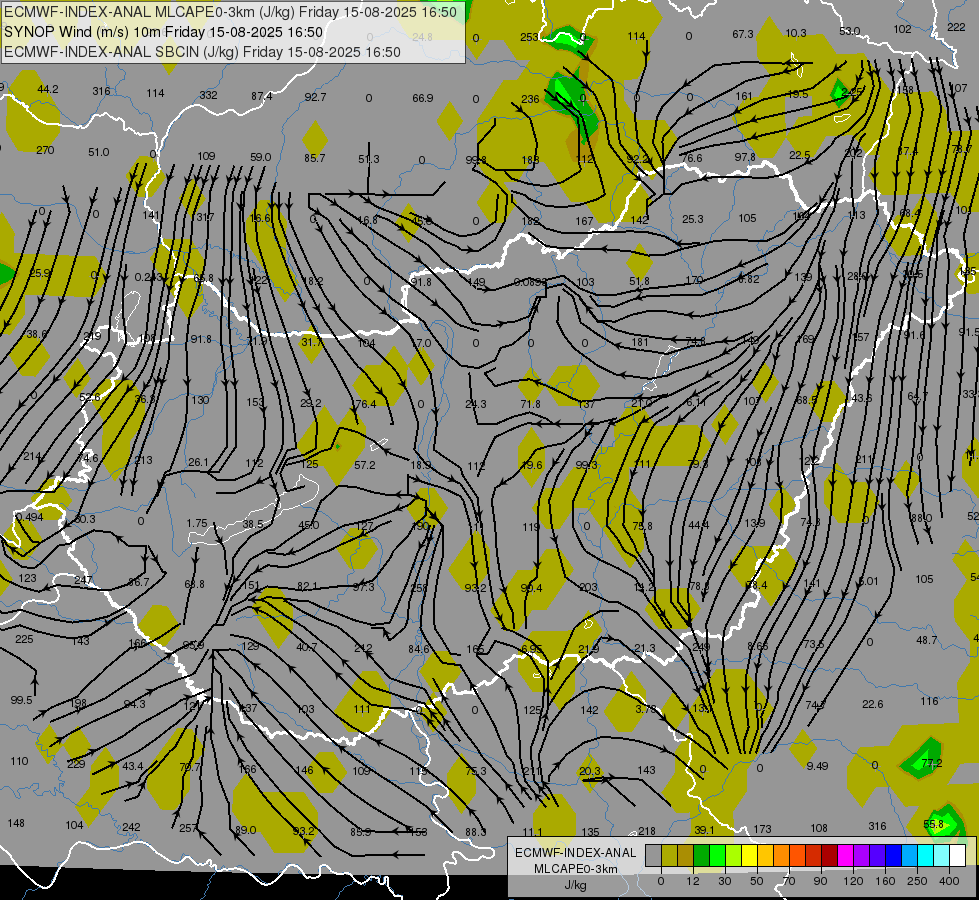979x900 pixels.
Task: Click the map value 57.2
Action: pos(365,465)
